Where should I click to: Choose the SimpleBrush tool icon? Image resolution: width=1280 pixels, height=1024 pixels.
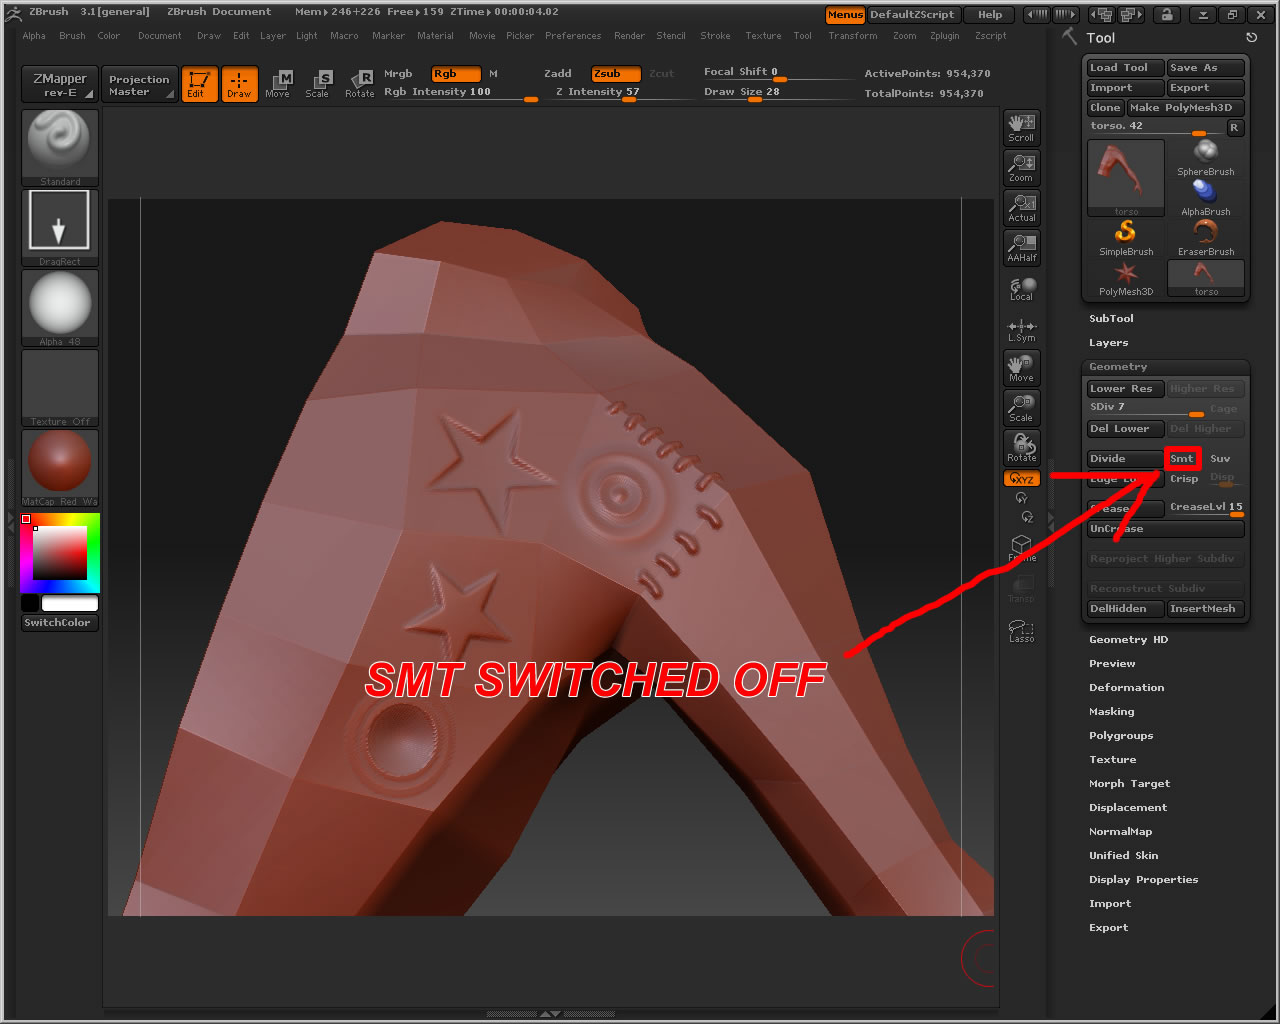[x=1126, y=236]
